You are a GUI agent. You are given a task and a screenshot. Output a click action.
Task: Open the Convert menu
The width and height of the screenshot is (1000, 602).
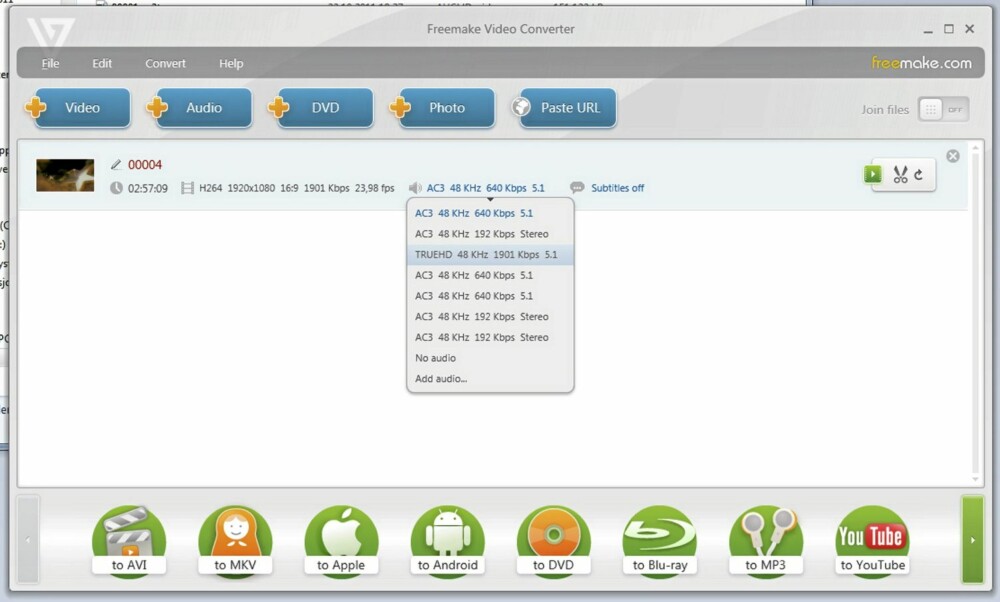pyautogui.click(x=165, y=64)
